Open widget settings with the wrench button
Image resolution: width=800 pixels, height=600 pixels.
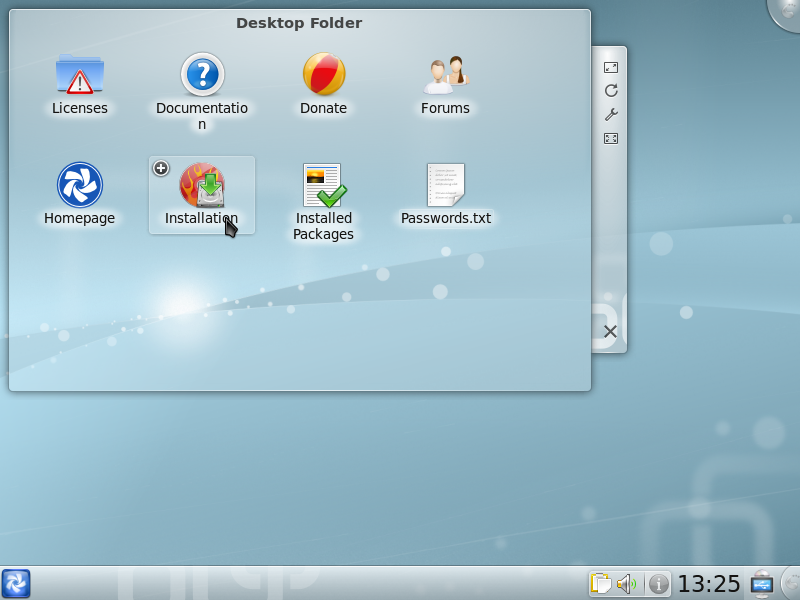(610, 114)
